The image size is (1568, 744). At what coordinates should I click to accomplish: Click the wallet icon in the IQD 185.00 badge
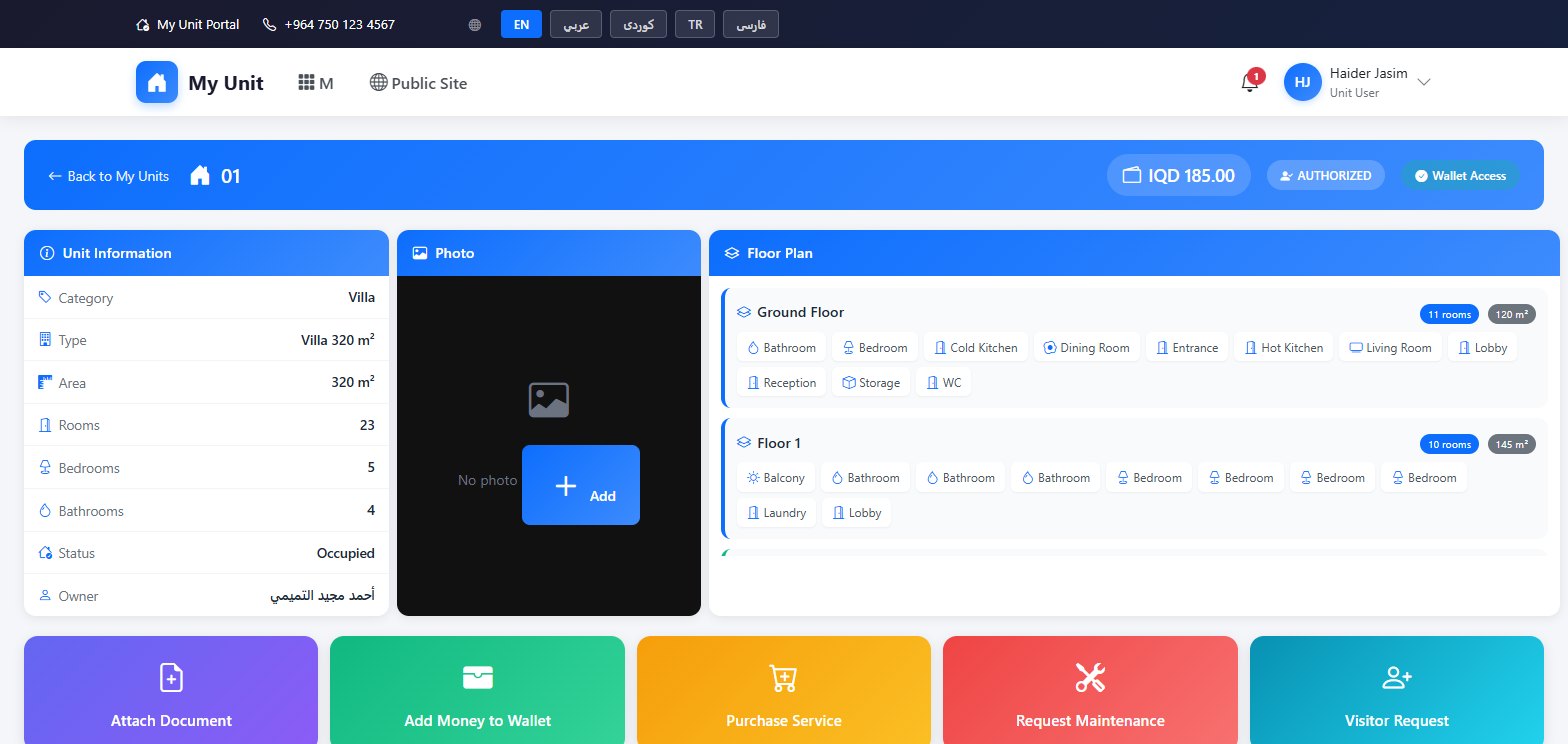pos(1132,175)
